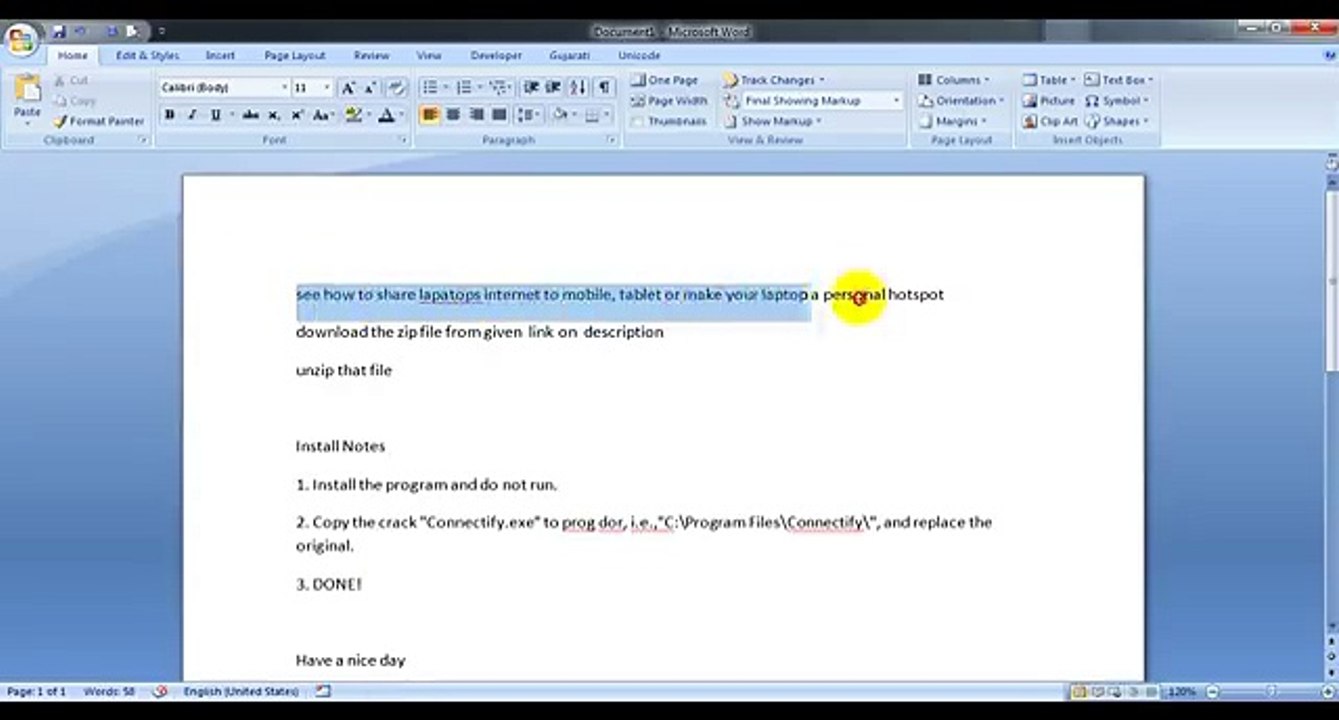The width and height of the screenshot is (1339, 720).
Task: Apply Subscript formatting
Action: pos(274,115)
